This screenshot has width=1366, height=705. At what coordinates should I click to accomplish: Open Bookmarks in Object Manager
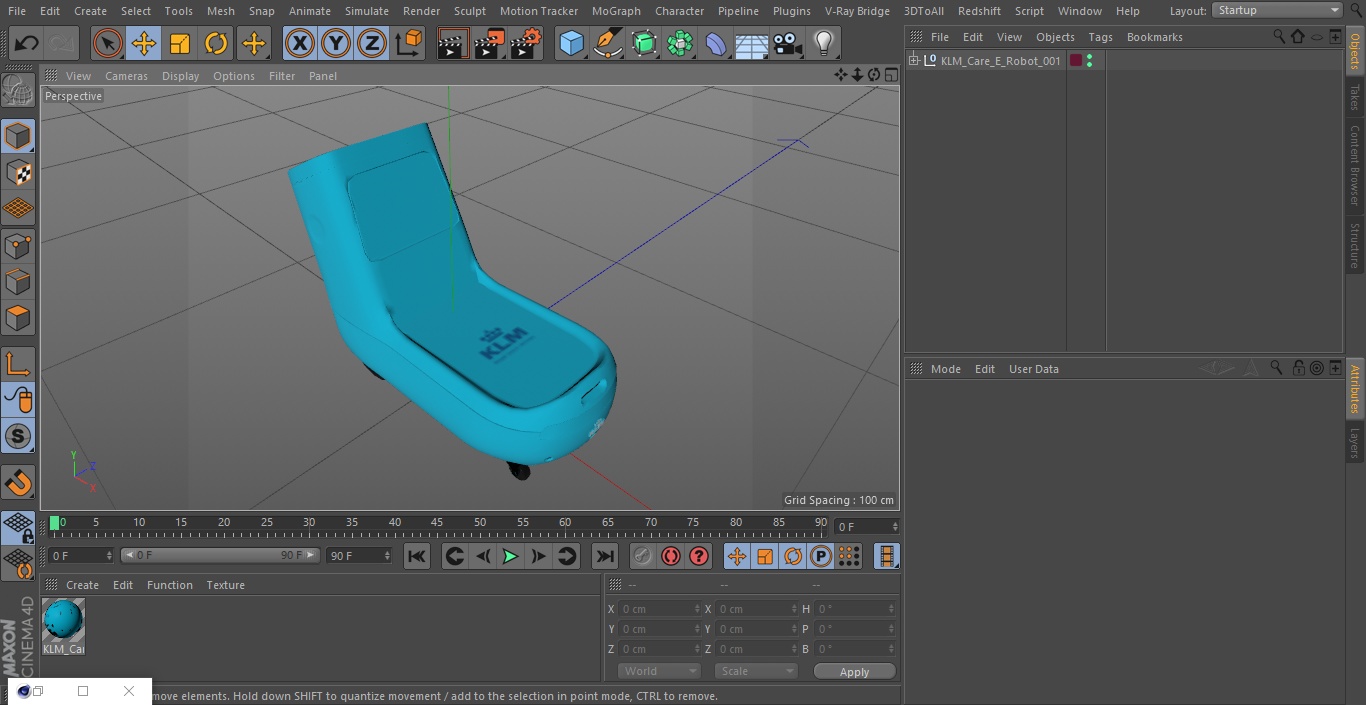[x=1154, y=37]
